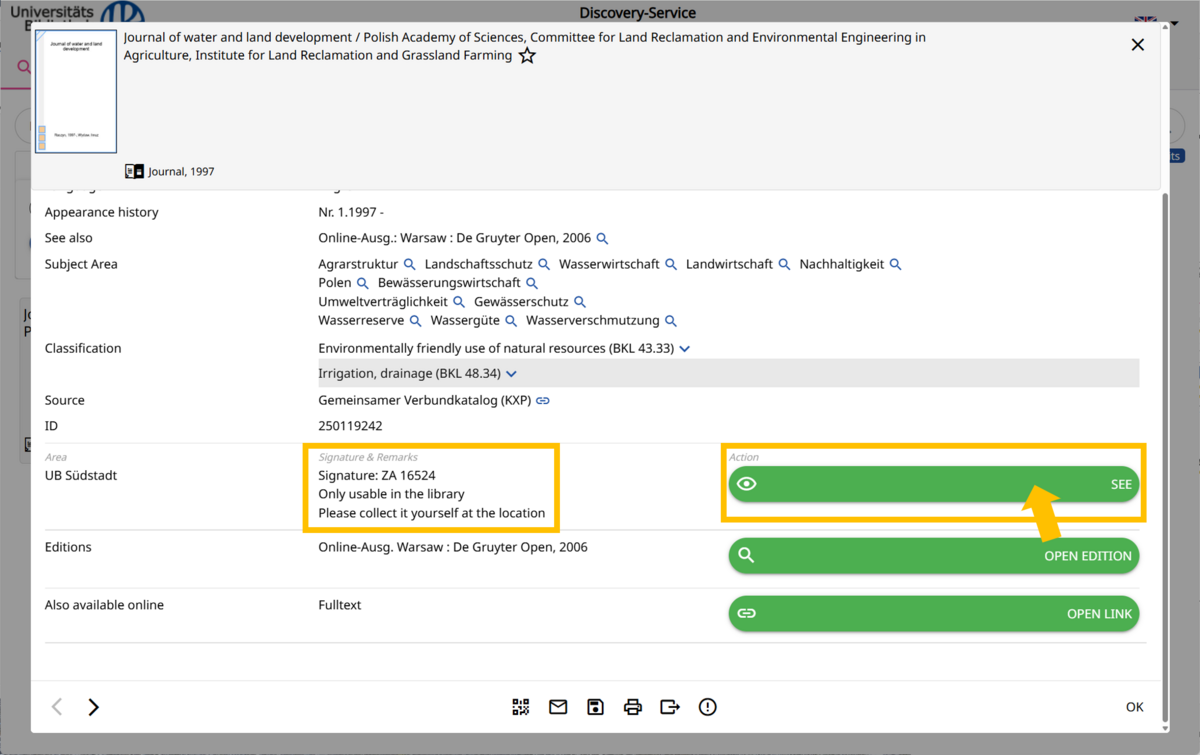The image size is (1200, 755).
Task: Search subject Nachhaltigkeit magnifier icon
Action: click(x=896, y=265)
